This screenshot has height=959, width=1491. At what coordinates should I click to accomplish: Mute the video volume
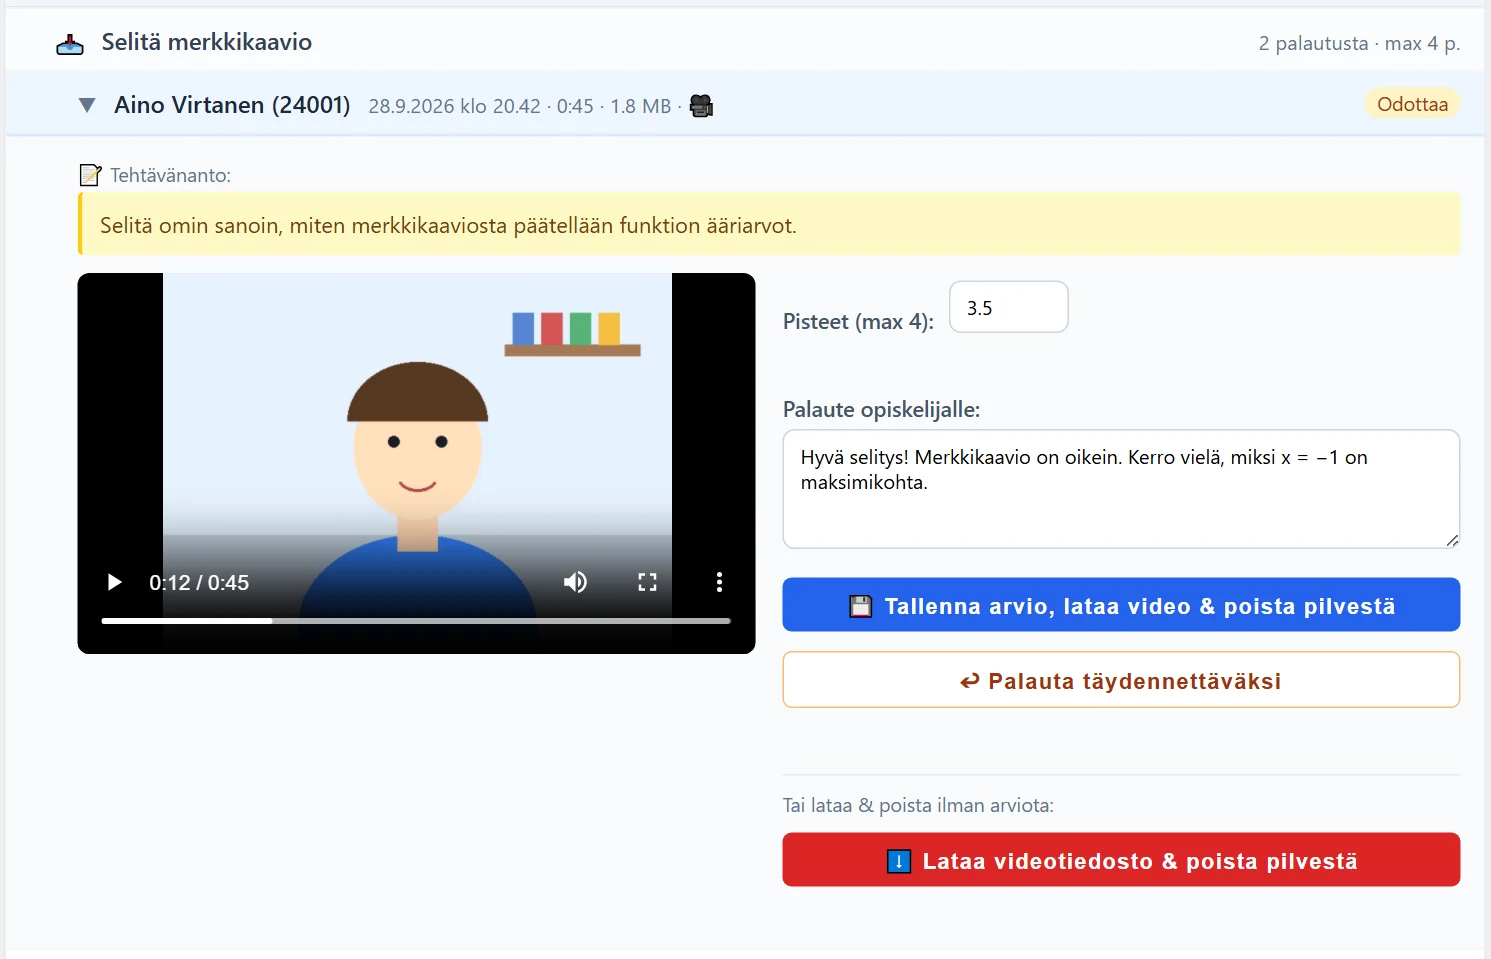(x=575, y=582)
